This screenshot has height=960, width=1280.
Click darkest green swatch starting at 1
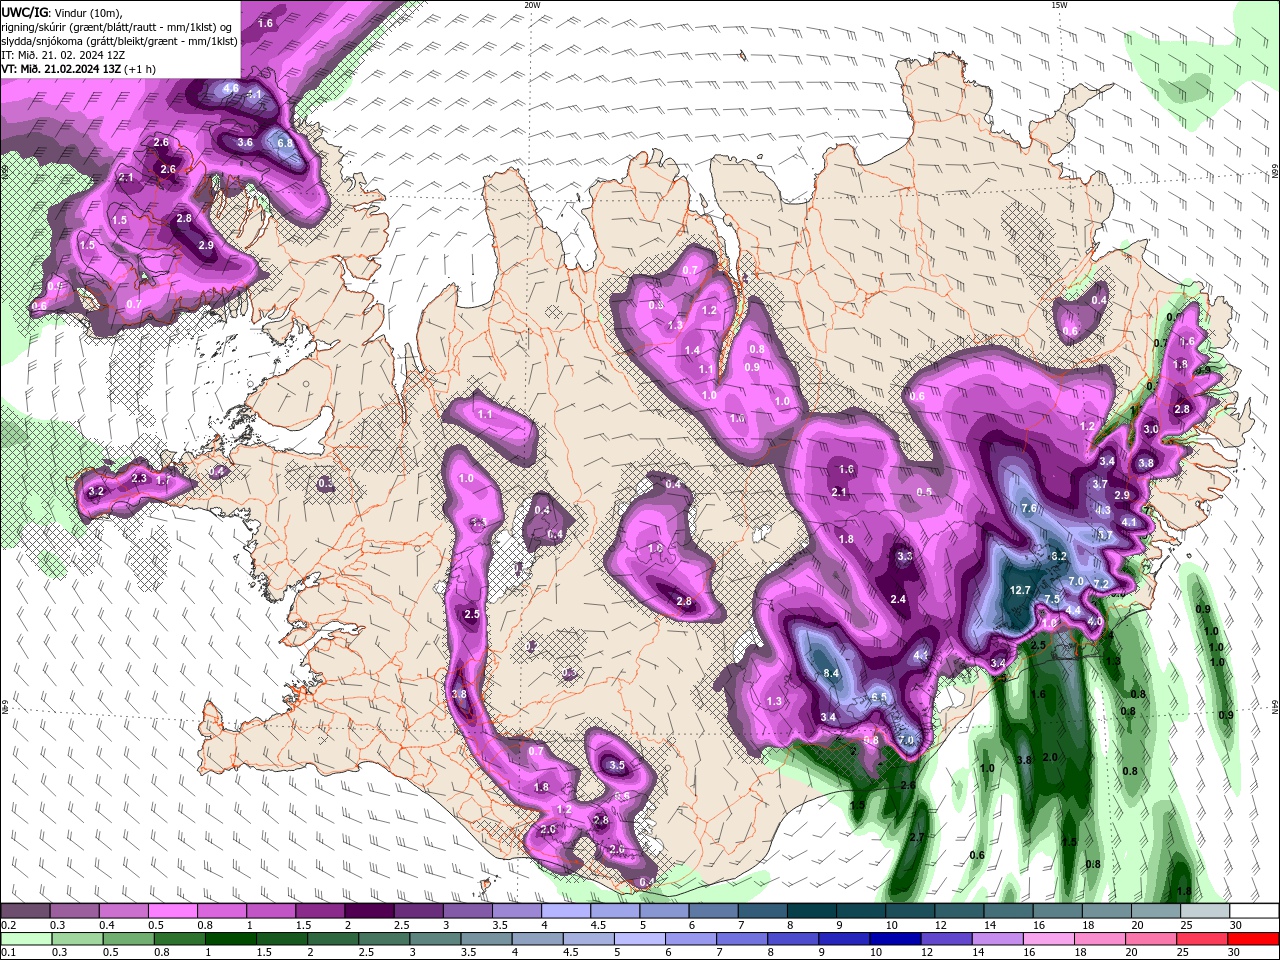click(229, 939)
